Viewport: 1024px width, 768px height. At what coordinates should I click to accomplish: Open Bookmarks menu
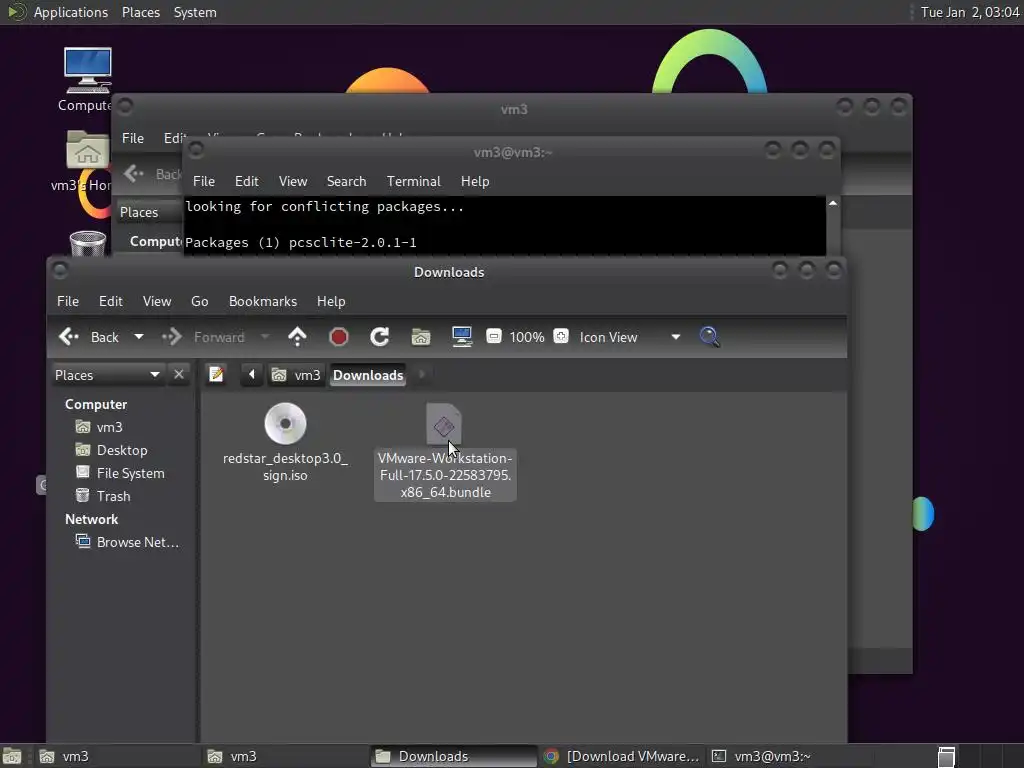(x=263, y=301)
